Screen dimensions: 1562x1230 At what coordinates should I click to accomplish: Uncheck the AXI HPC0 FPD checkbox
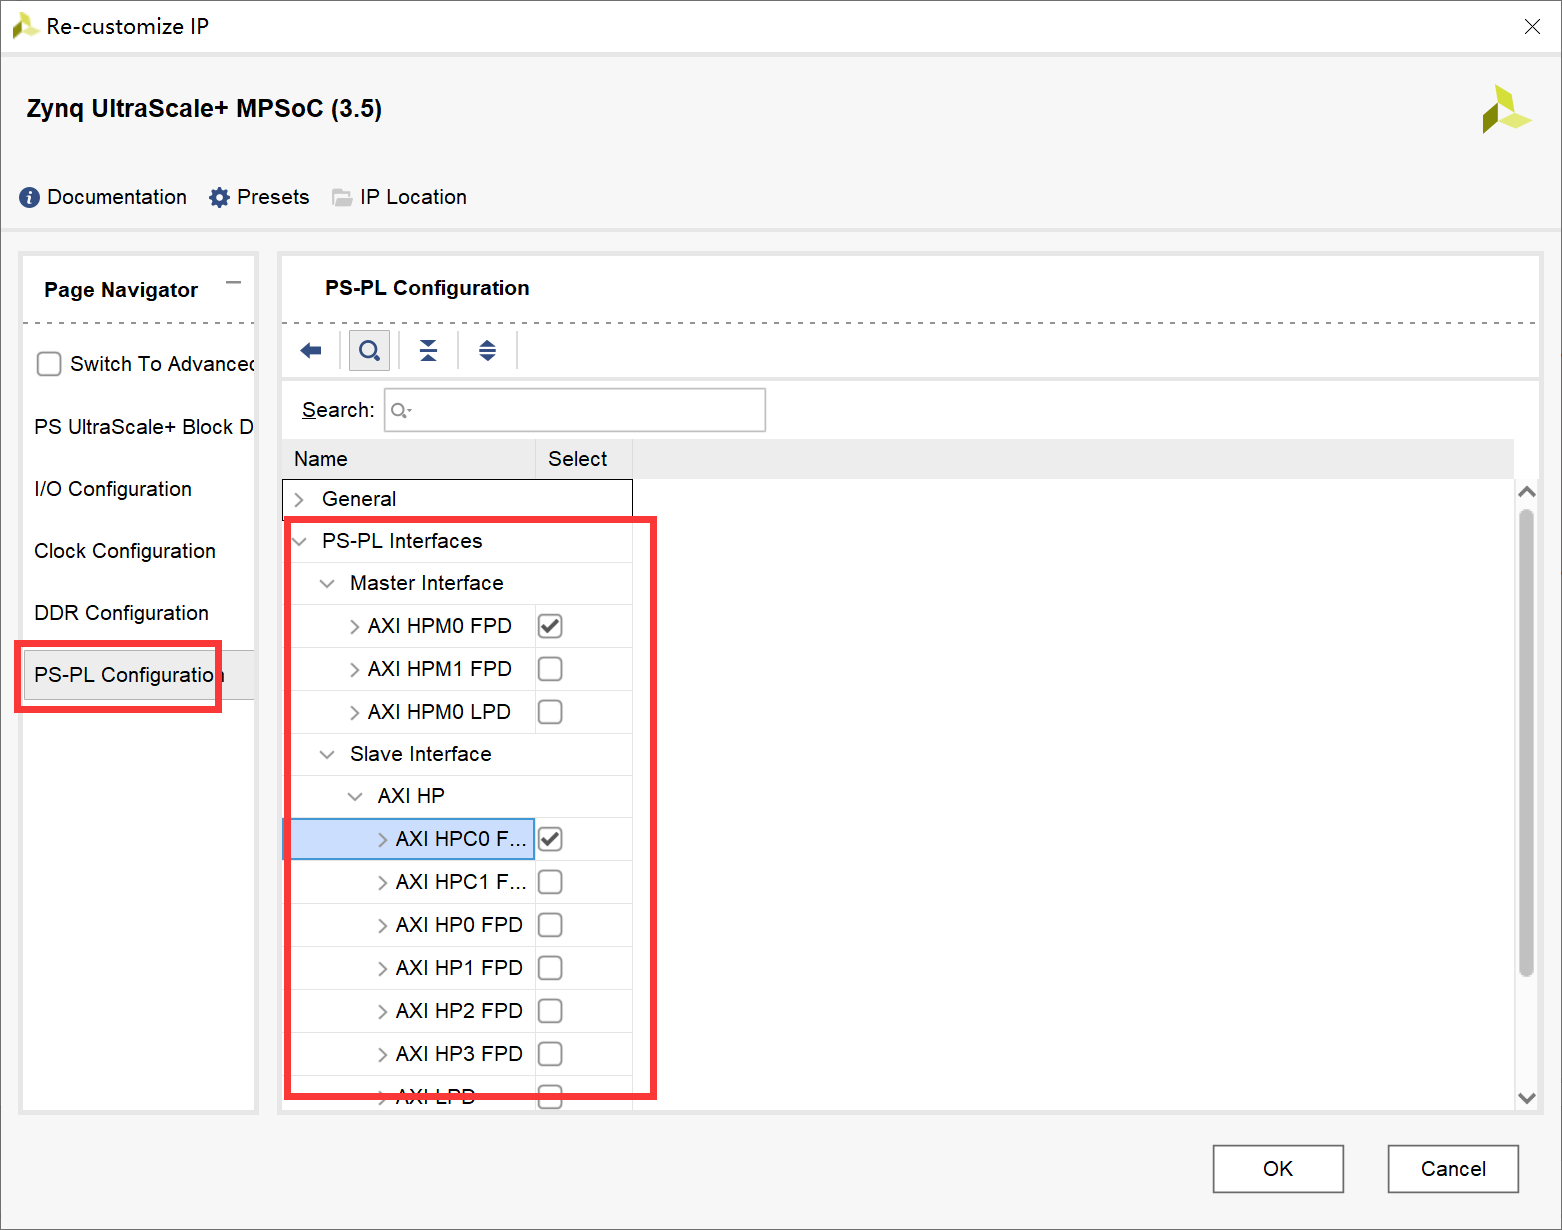pyautogui.click(x=550, y=839)
